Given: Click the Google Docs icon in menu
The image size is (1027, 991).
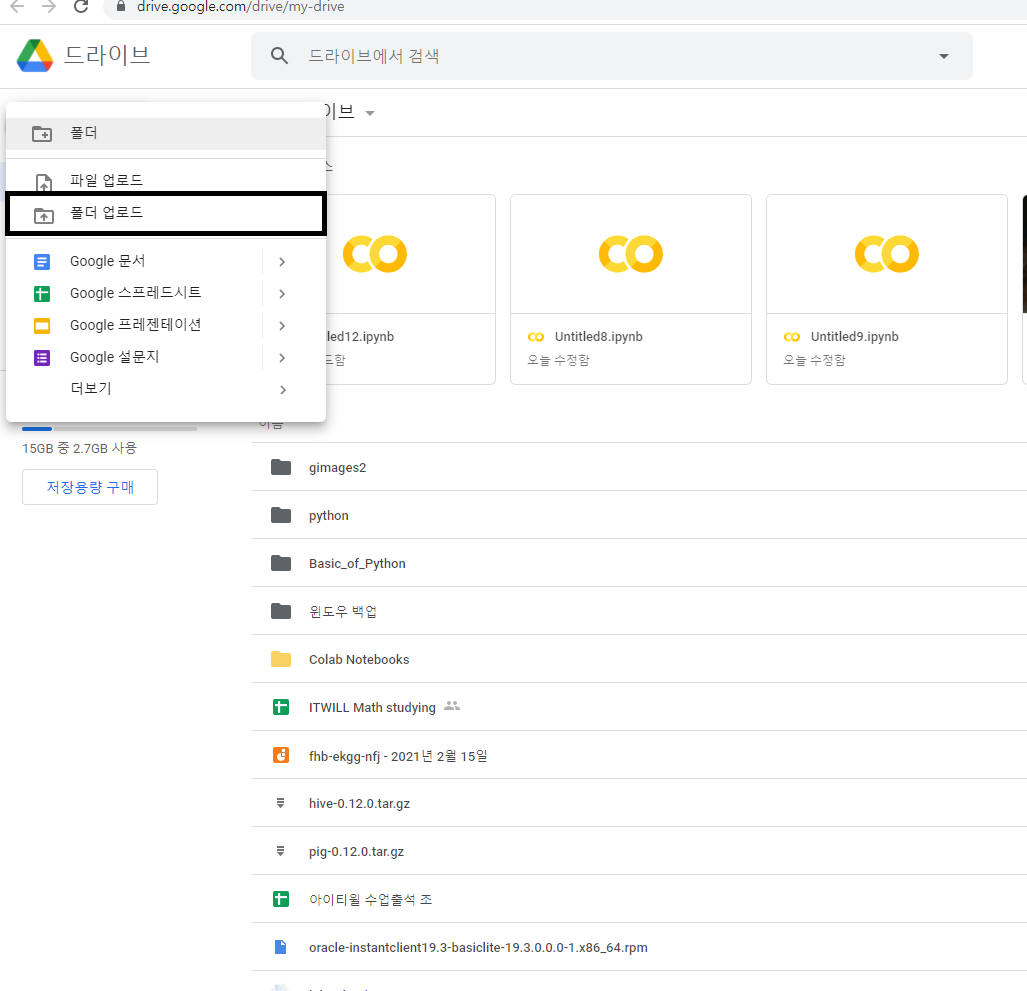Looking at the screenshot, I should (x=42, y=261).
